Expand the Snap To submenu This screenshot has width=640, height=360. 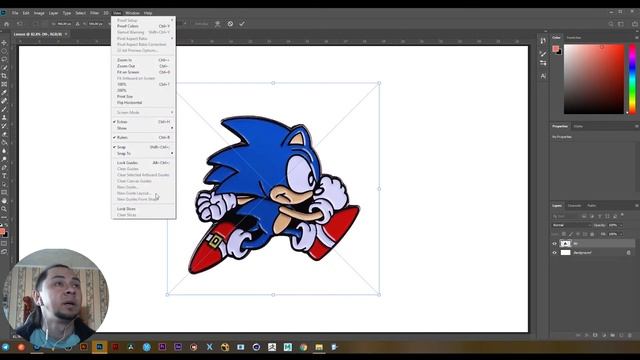pyautogui.click(x=143, y=153)
